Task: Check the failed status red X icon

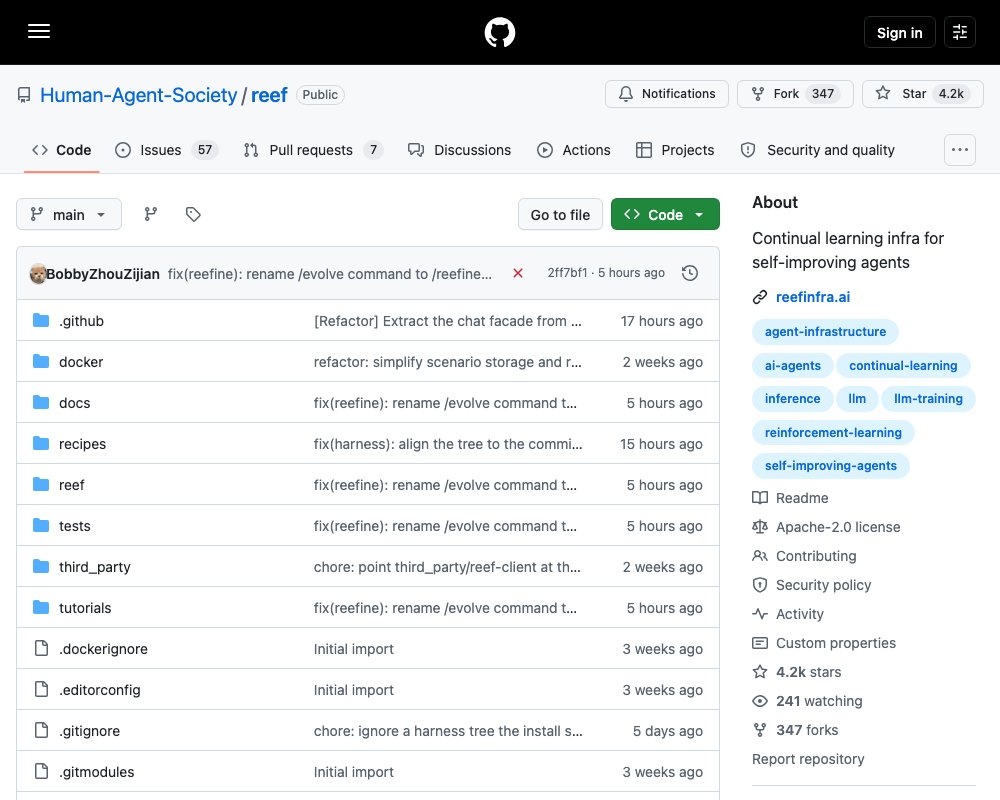Action: point(518,273)
